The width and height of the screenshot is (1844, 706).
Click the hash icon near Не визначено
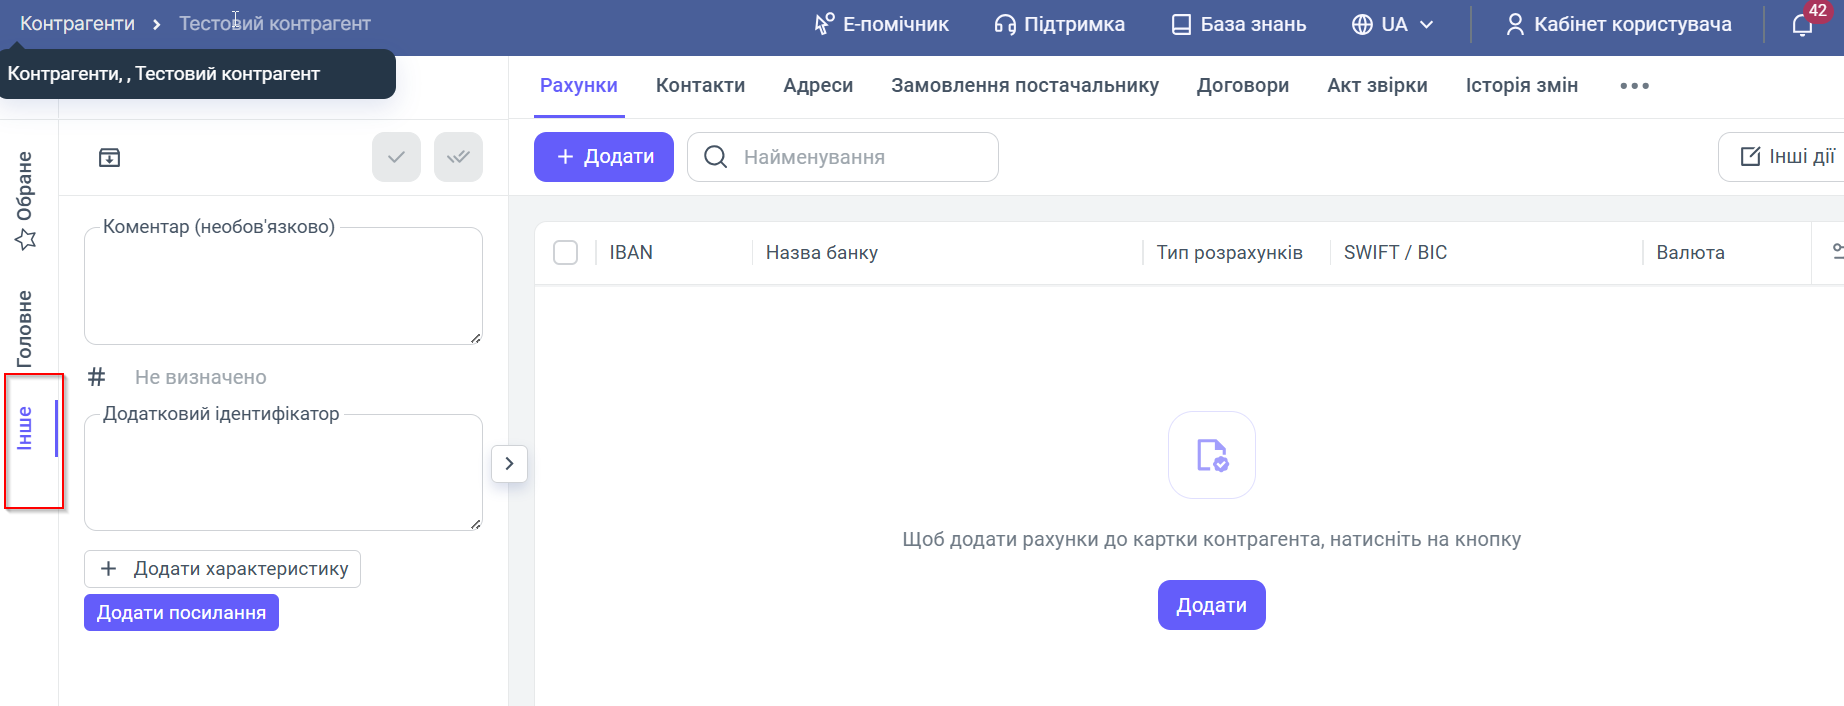coord(97,377)
